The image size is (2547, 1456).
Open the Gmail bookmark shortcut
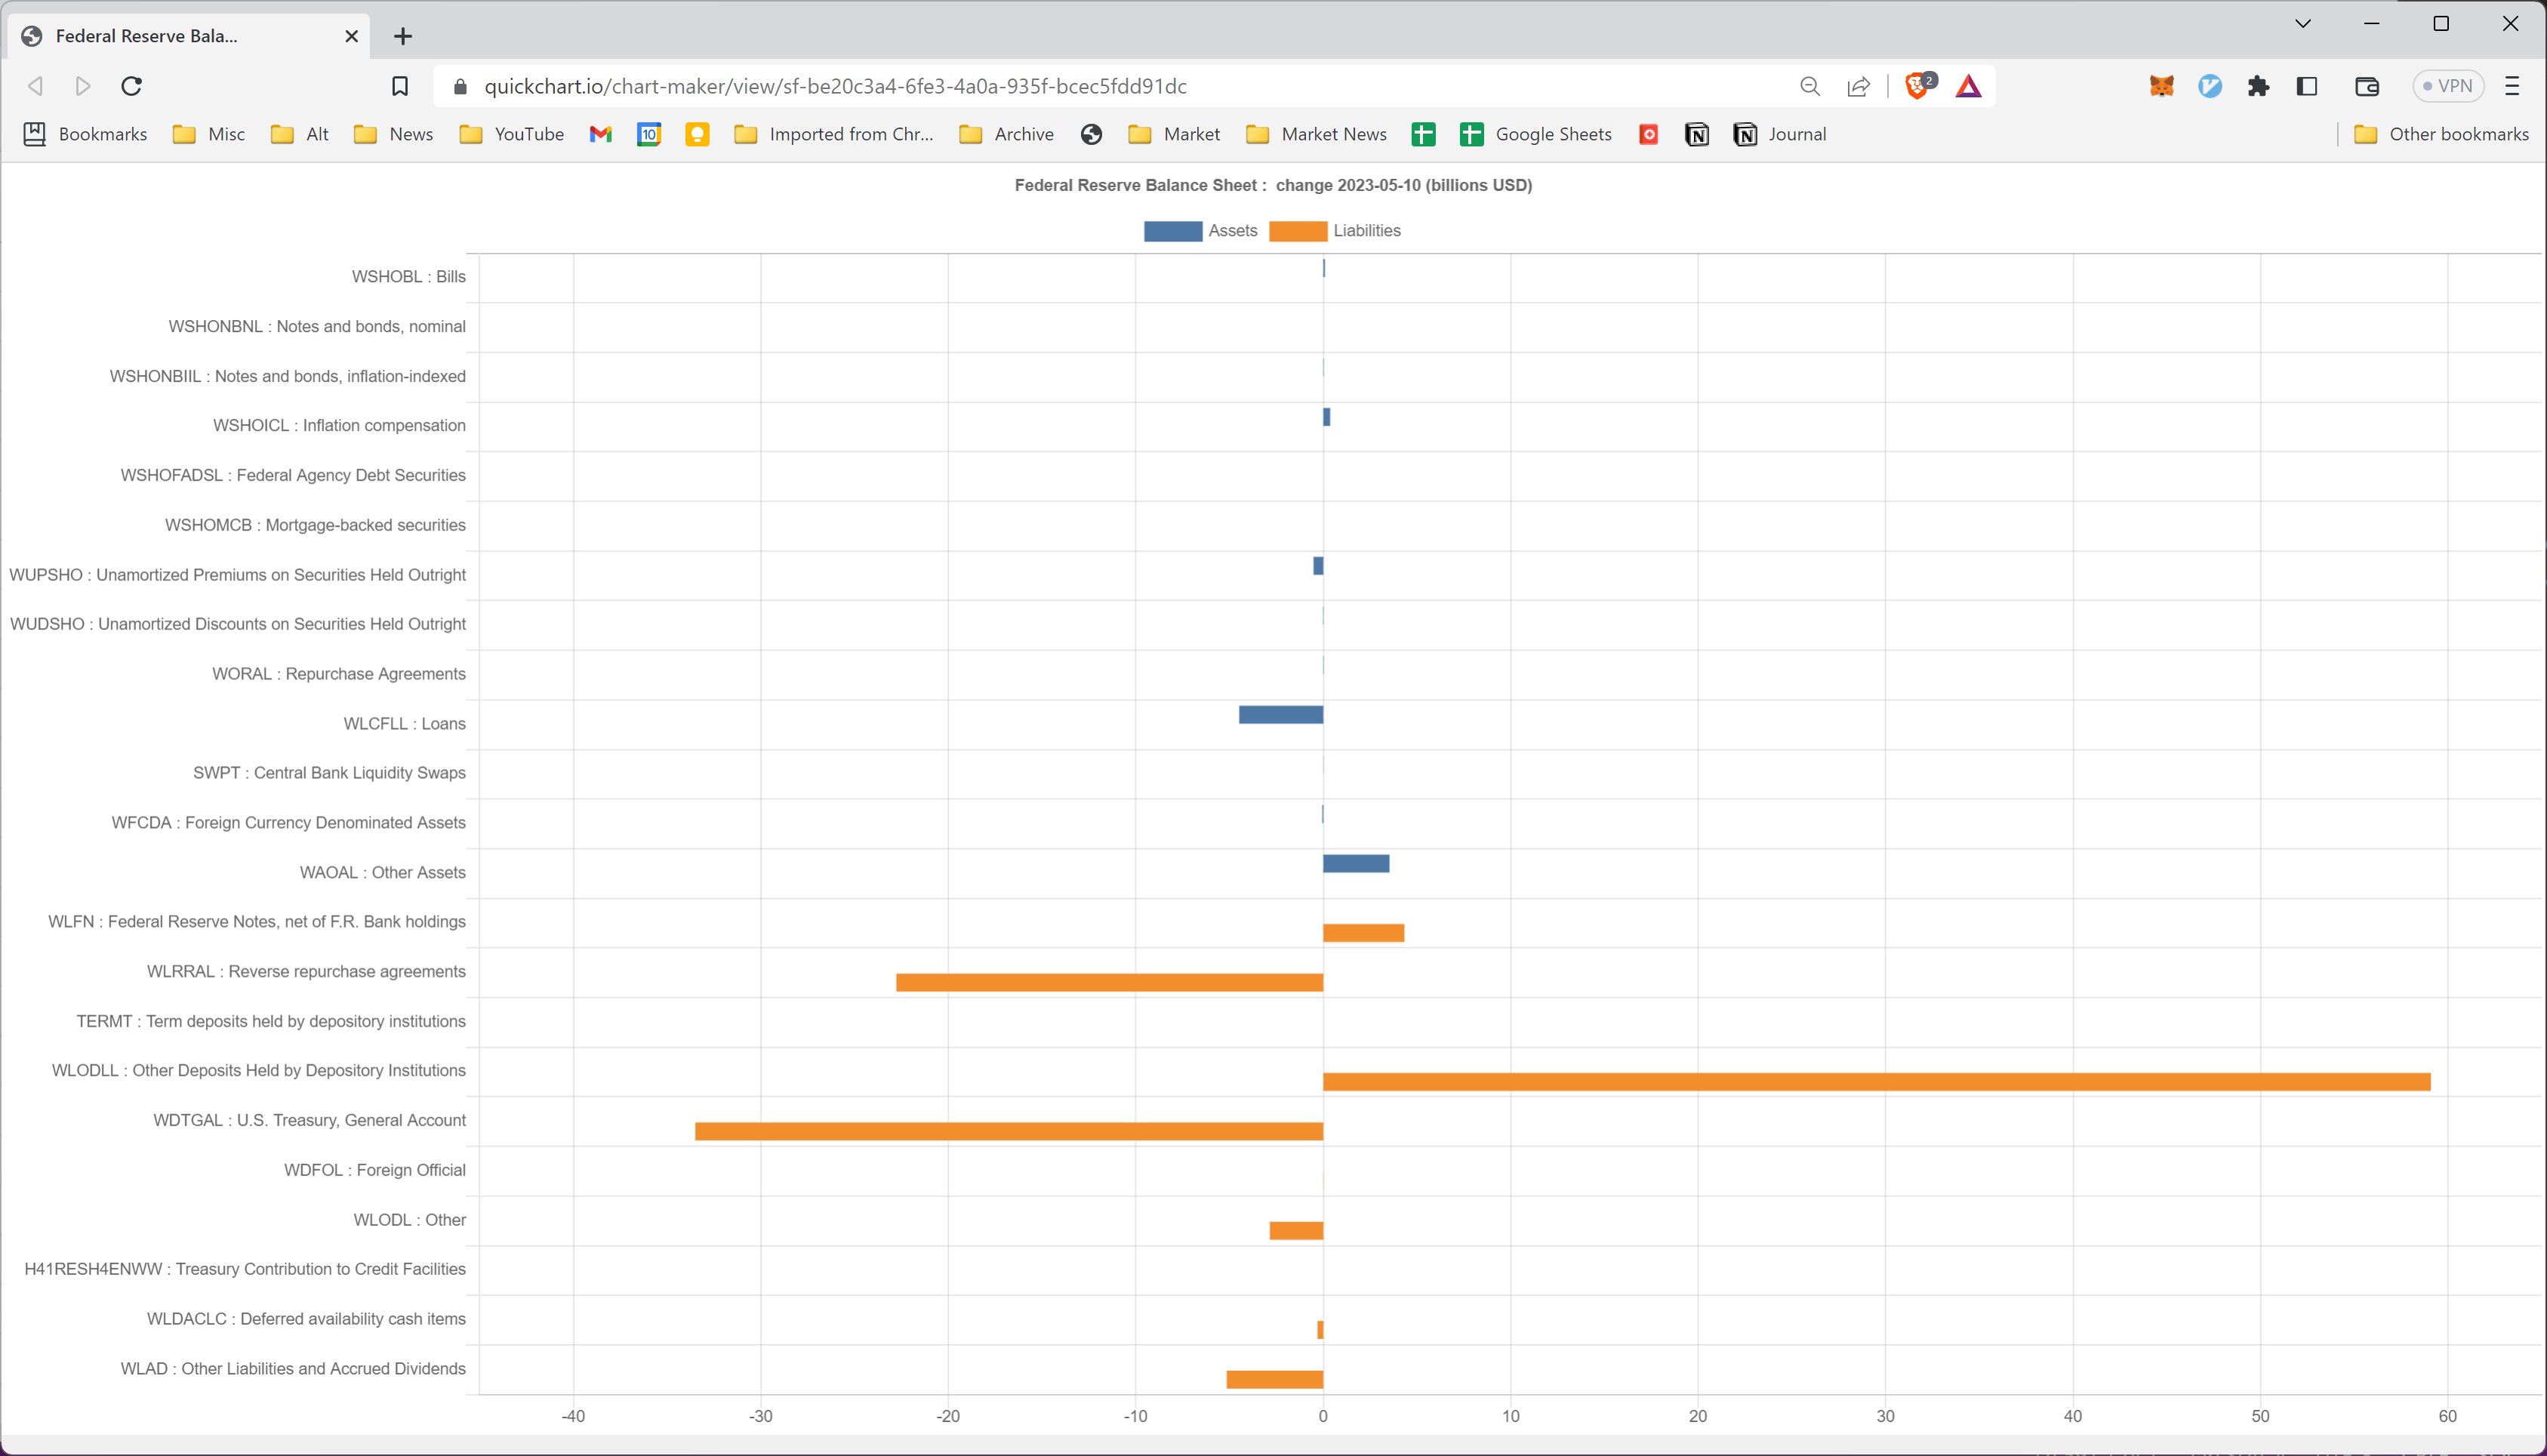coord(600,134)
